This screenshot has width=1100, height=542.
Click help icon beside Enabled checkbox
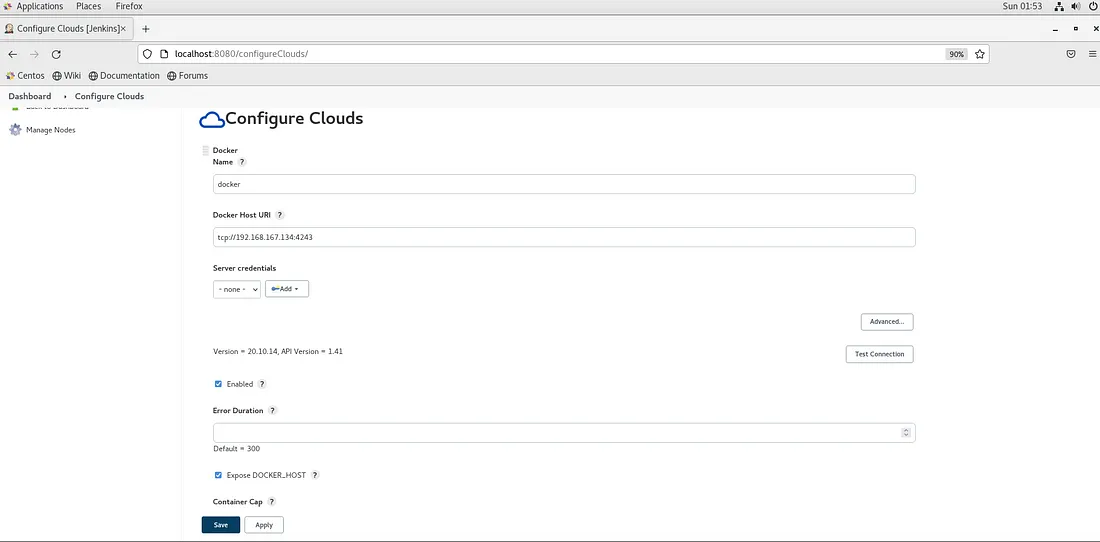pyautogui.click(x=262, y=384)
